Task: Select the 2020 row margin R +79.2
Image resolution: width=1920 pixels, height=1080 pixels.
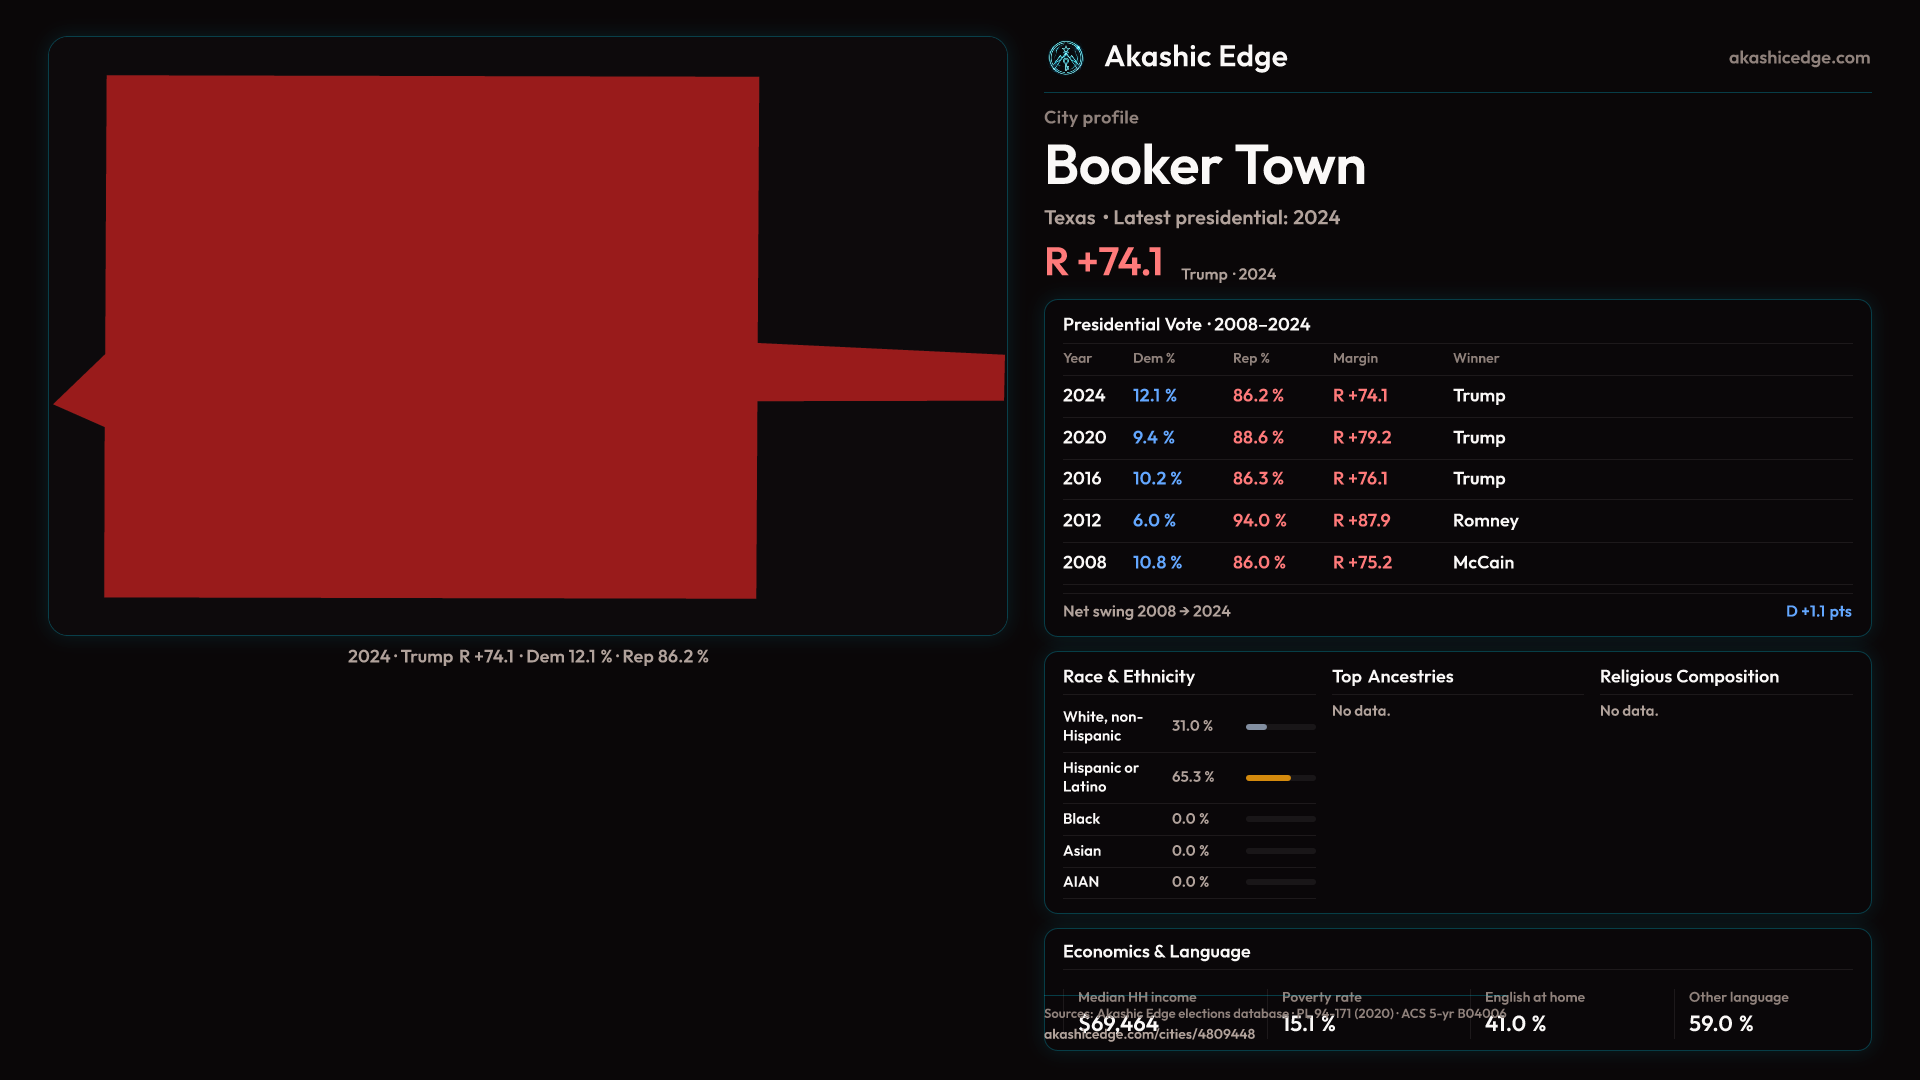Action: [1361, 438]
